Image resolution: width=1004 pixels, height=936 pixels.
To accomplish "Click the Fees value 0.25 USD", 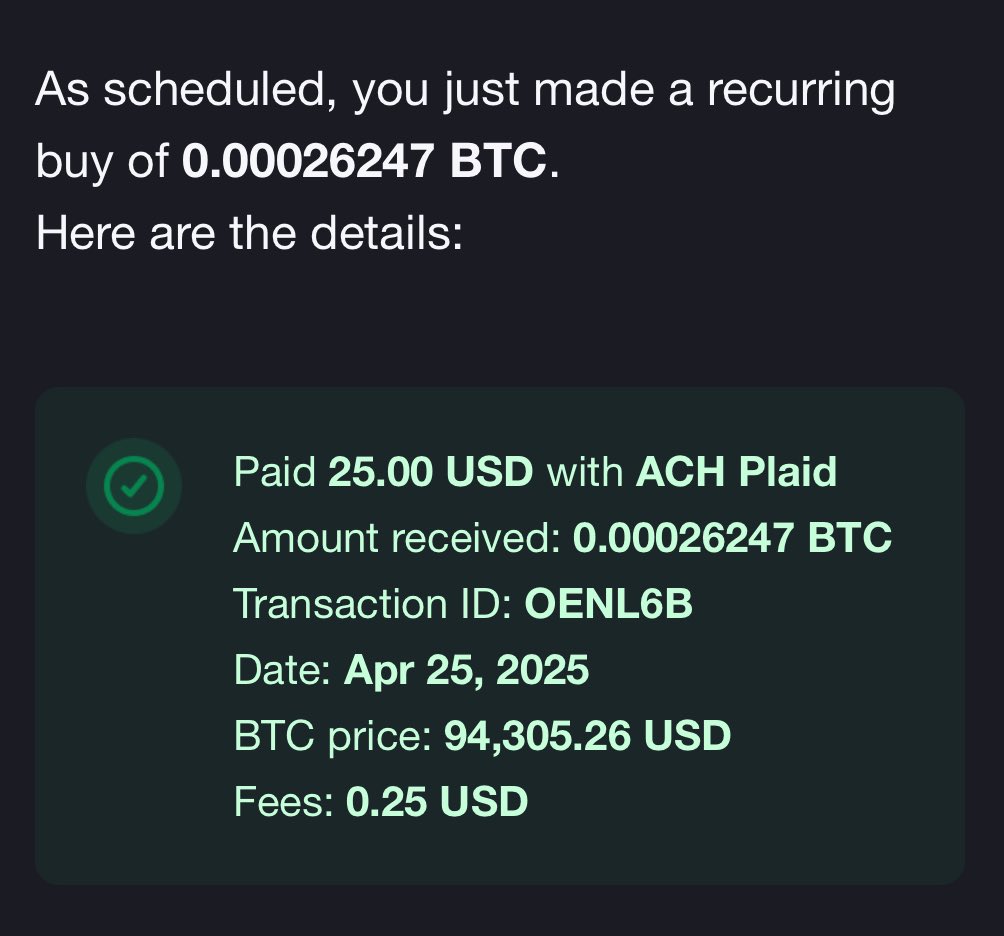I will (x=437, y=802).
